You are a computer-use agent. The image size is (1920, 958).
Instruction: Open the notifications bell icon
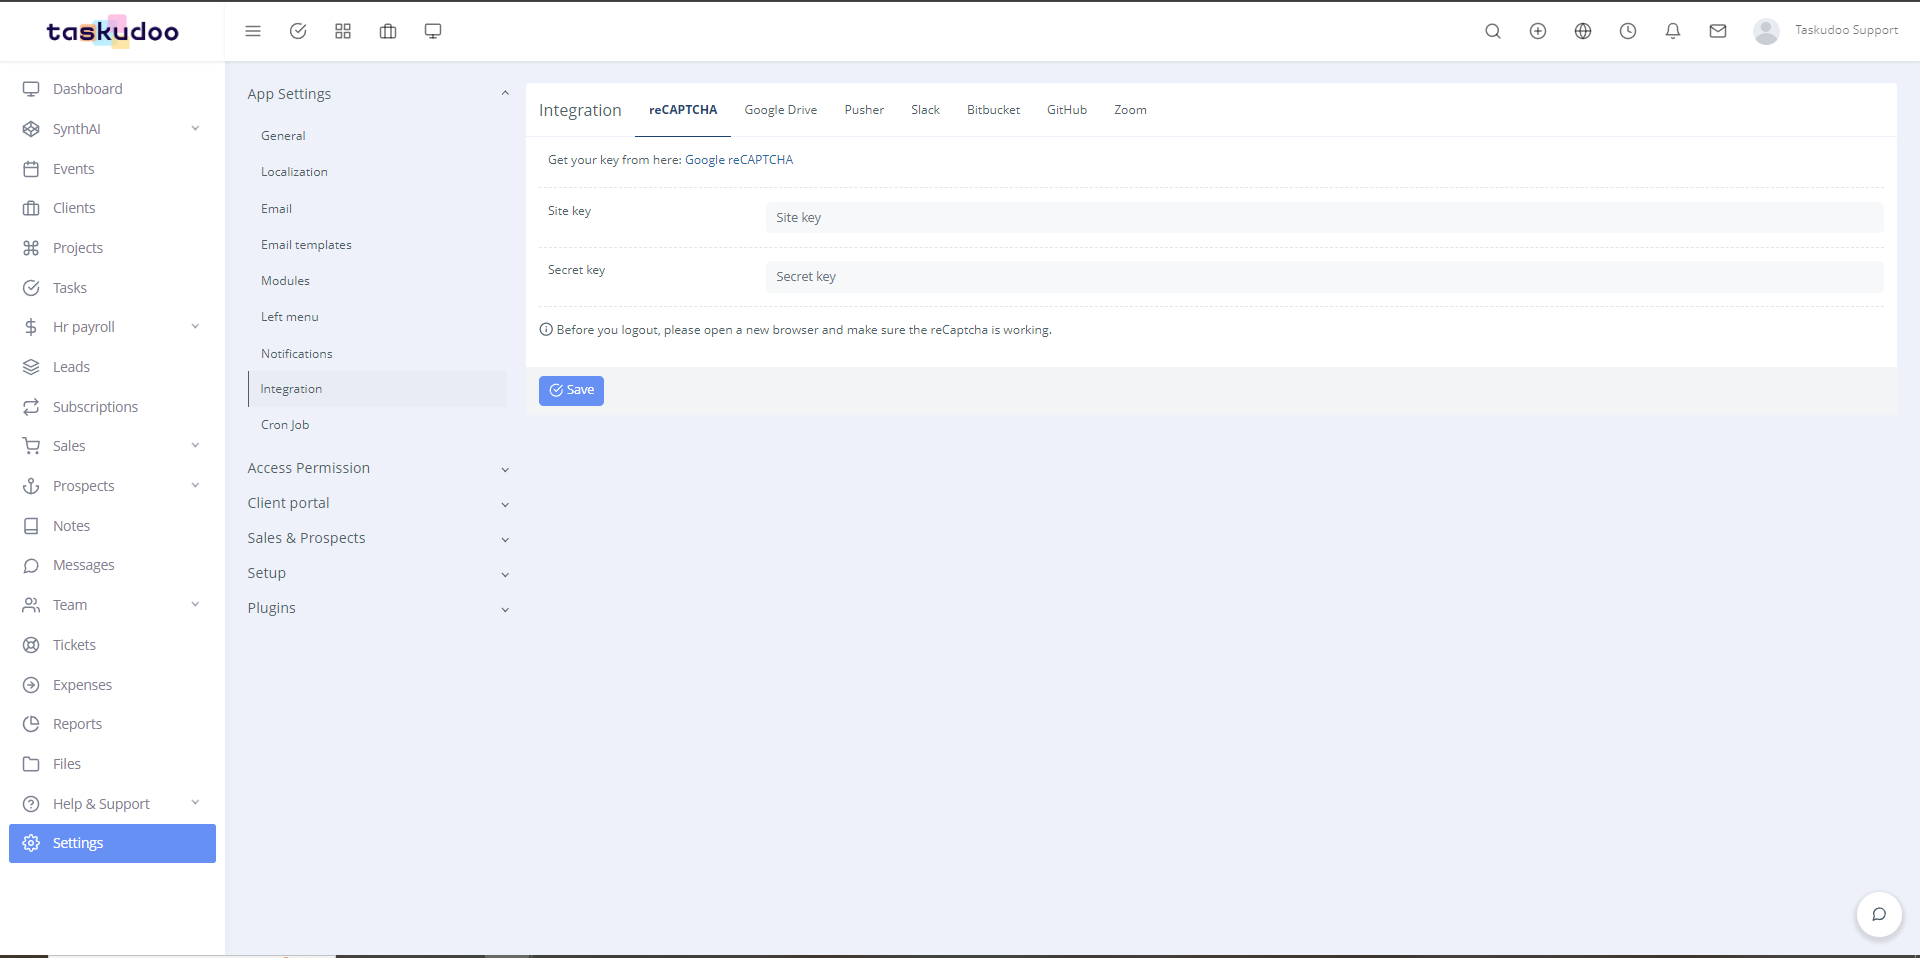pos(1673,31)
